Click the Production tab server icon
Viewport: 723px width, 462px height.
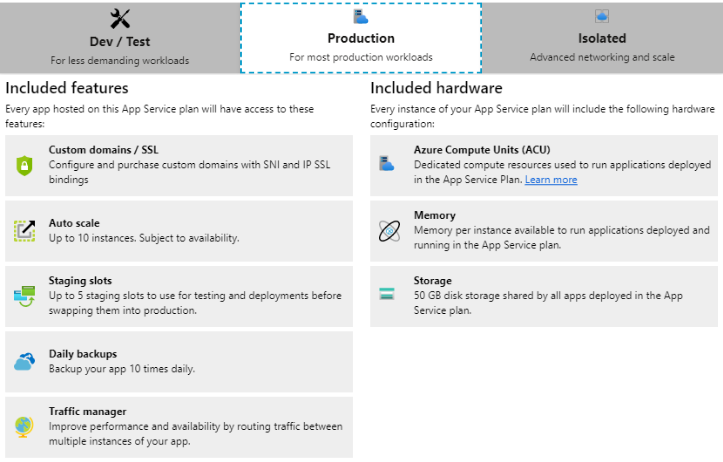click(361, 16)
